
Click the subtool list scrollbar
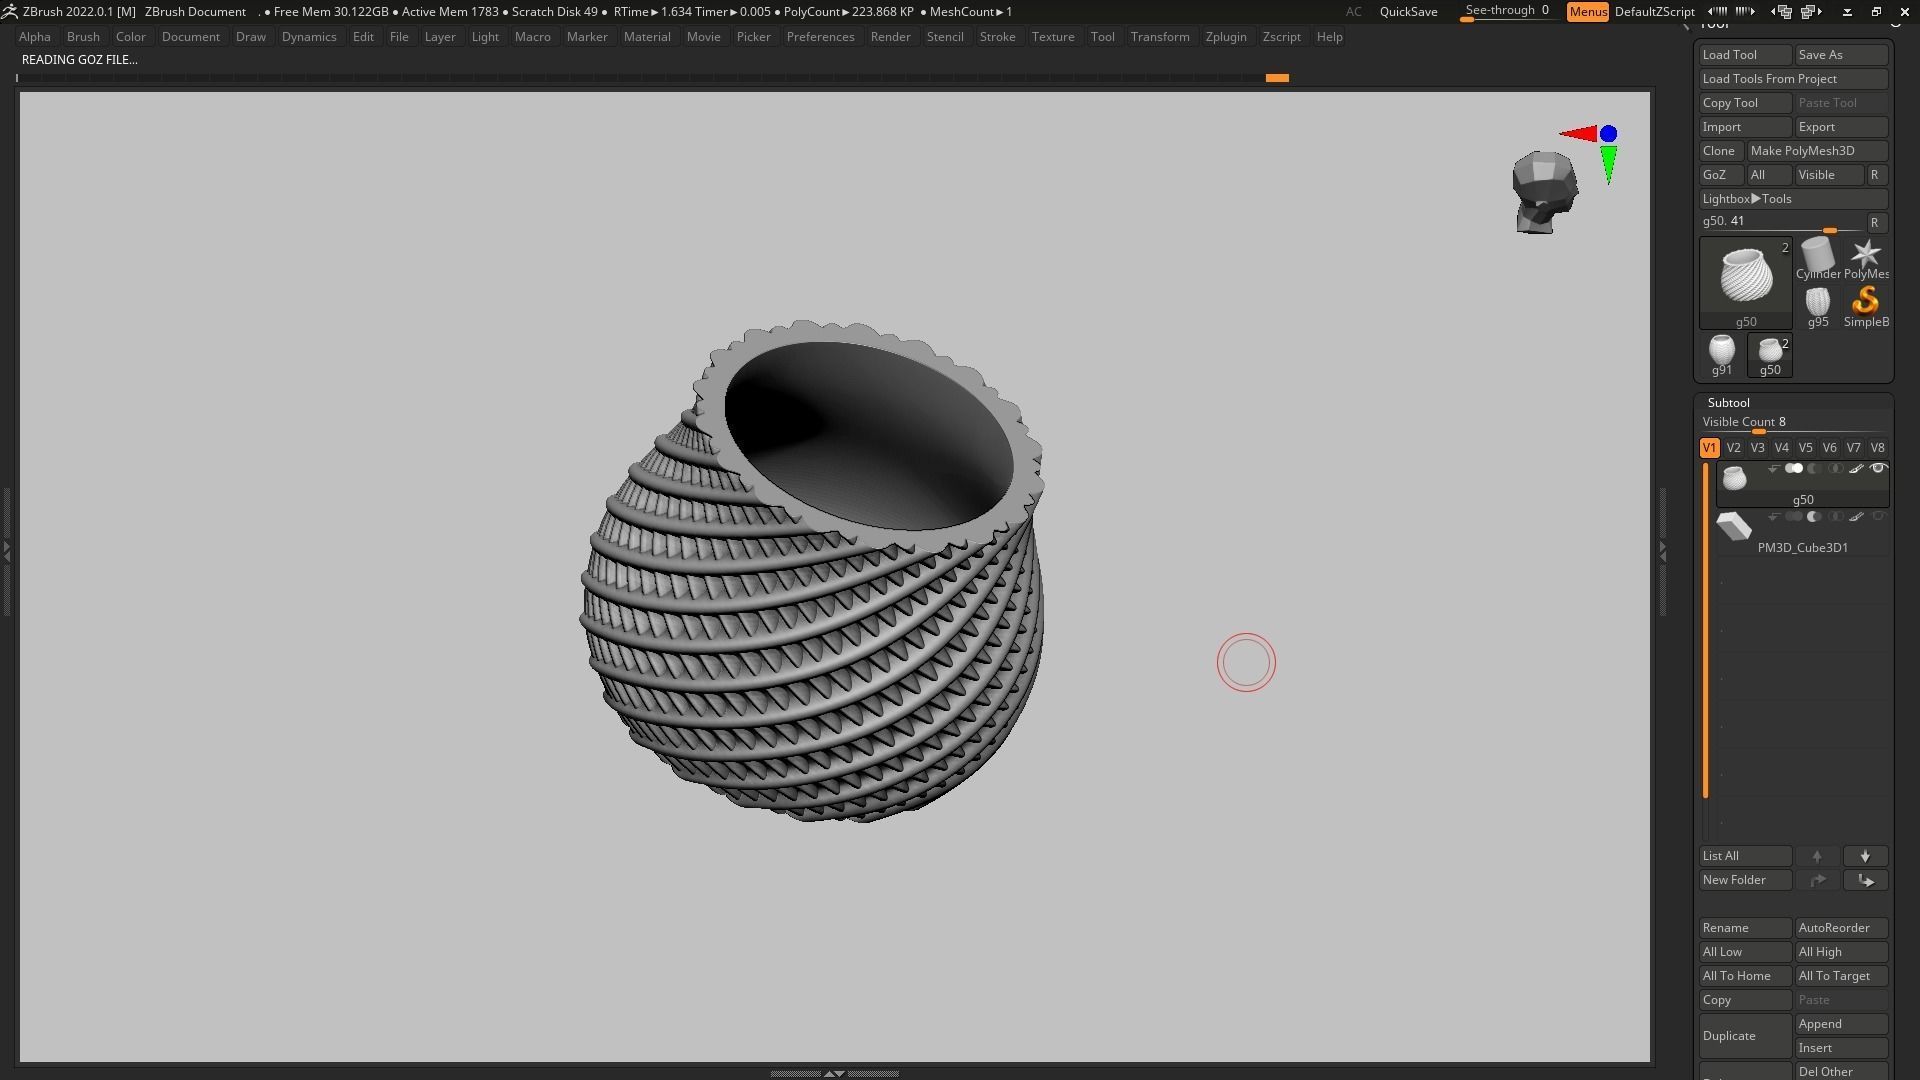pyautogui.click(x=1706, y=630)
